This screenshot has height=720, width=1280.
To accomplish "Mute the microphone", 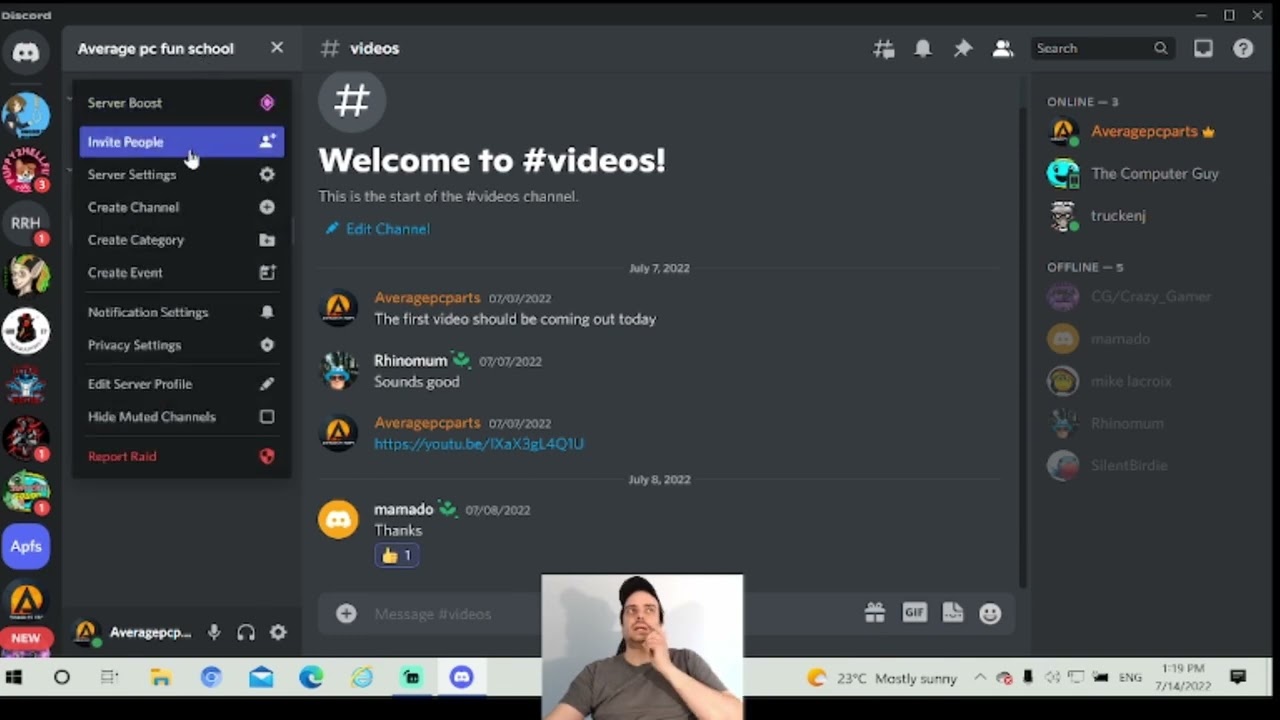I will point(214,632).
